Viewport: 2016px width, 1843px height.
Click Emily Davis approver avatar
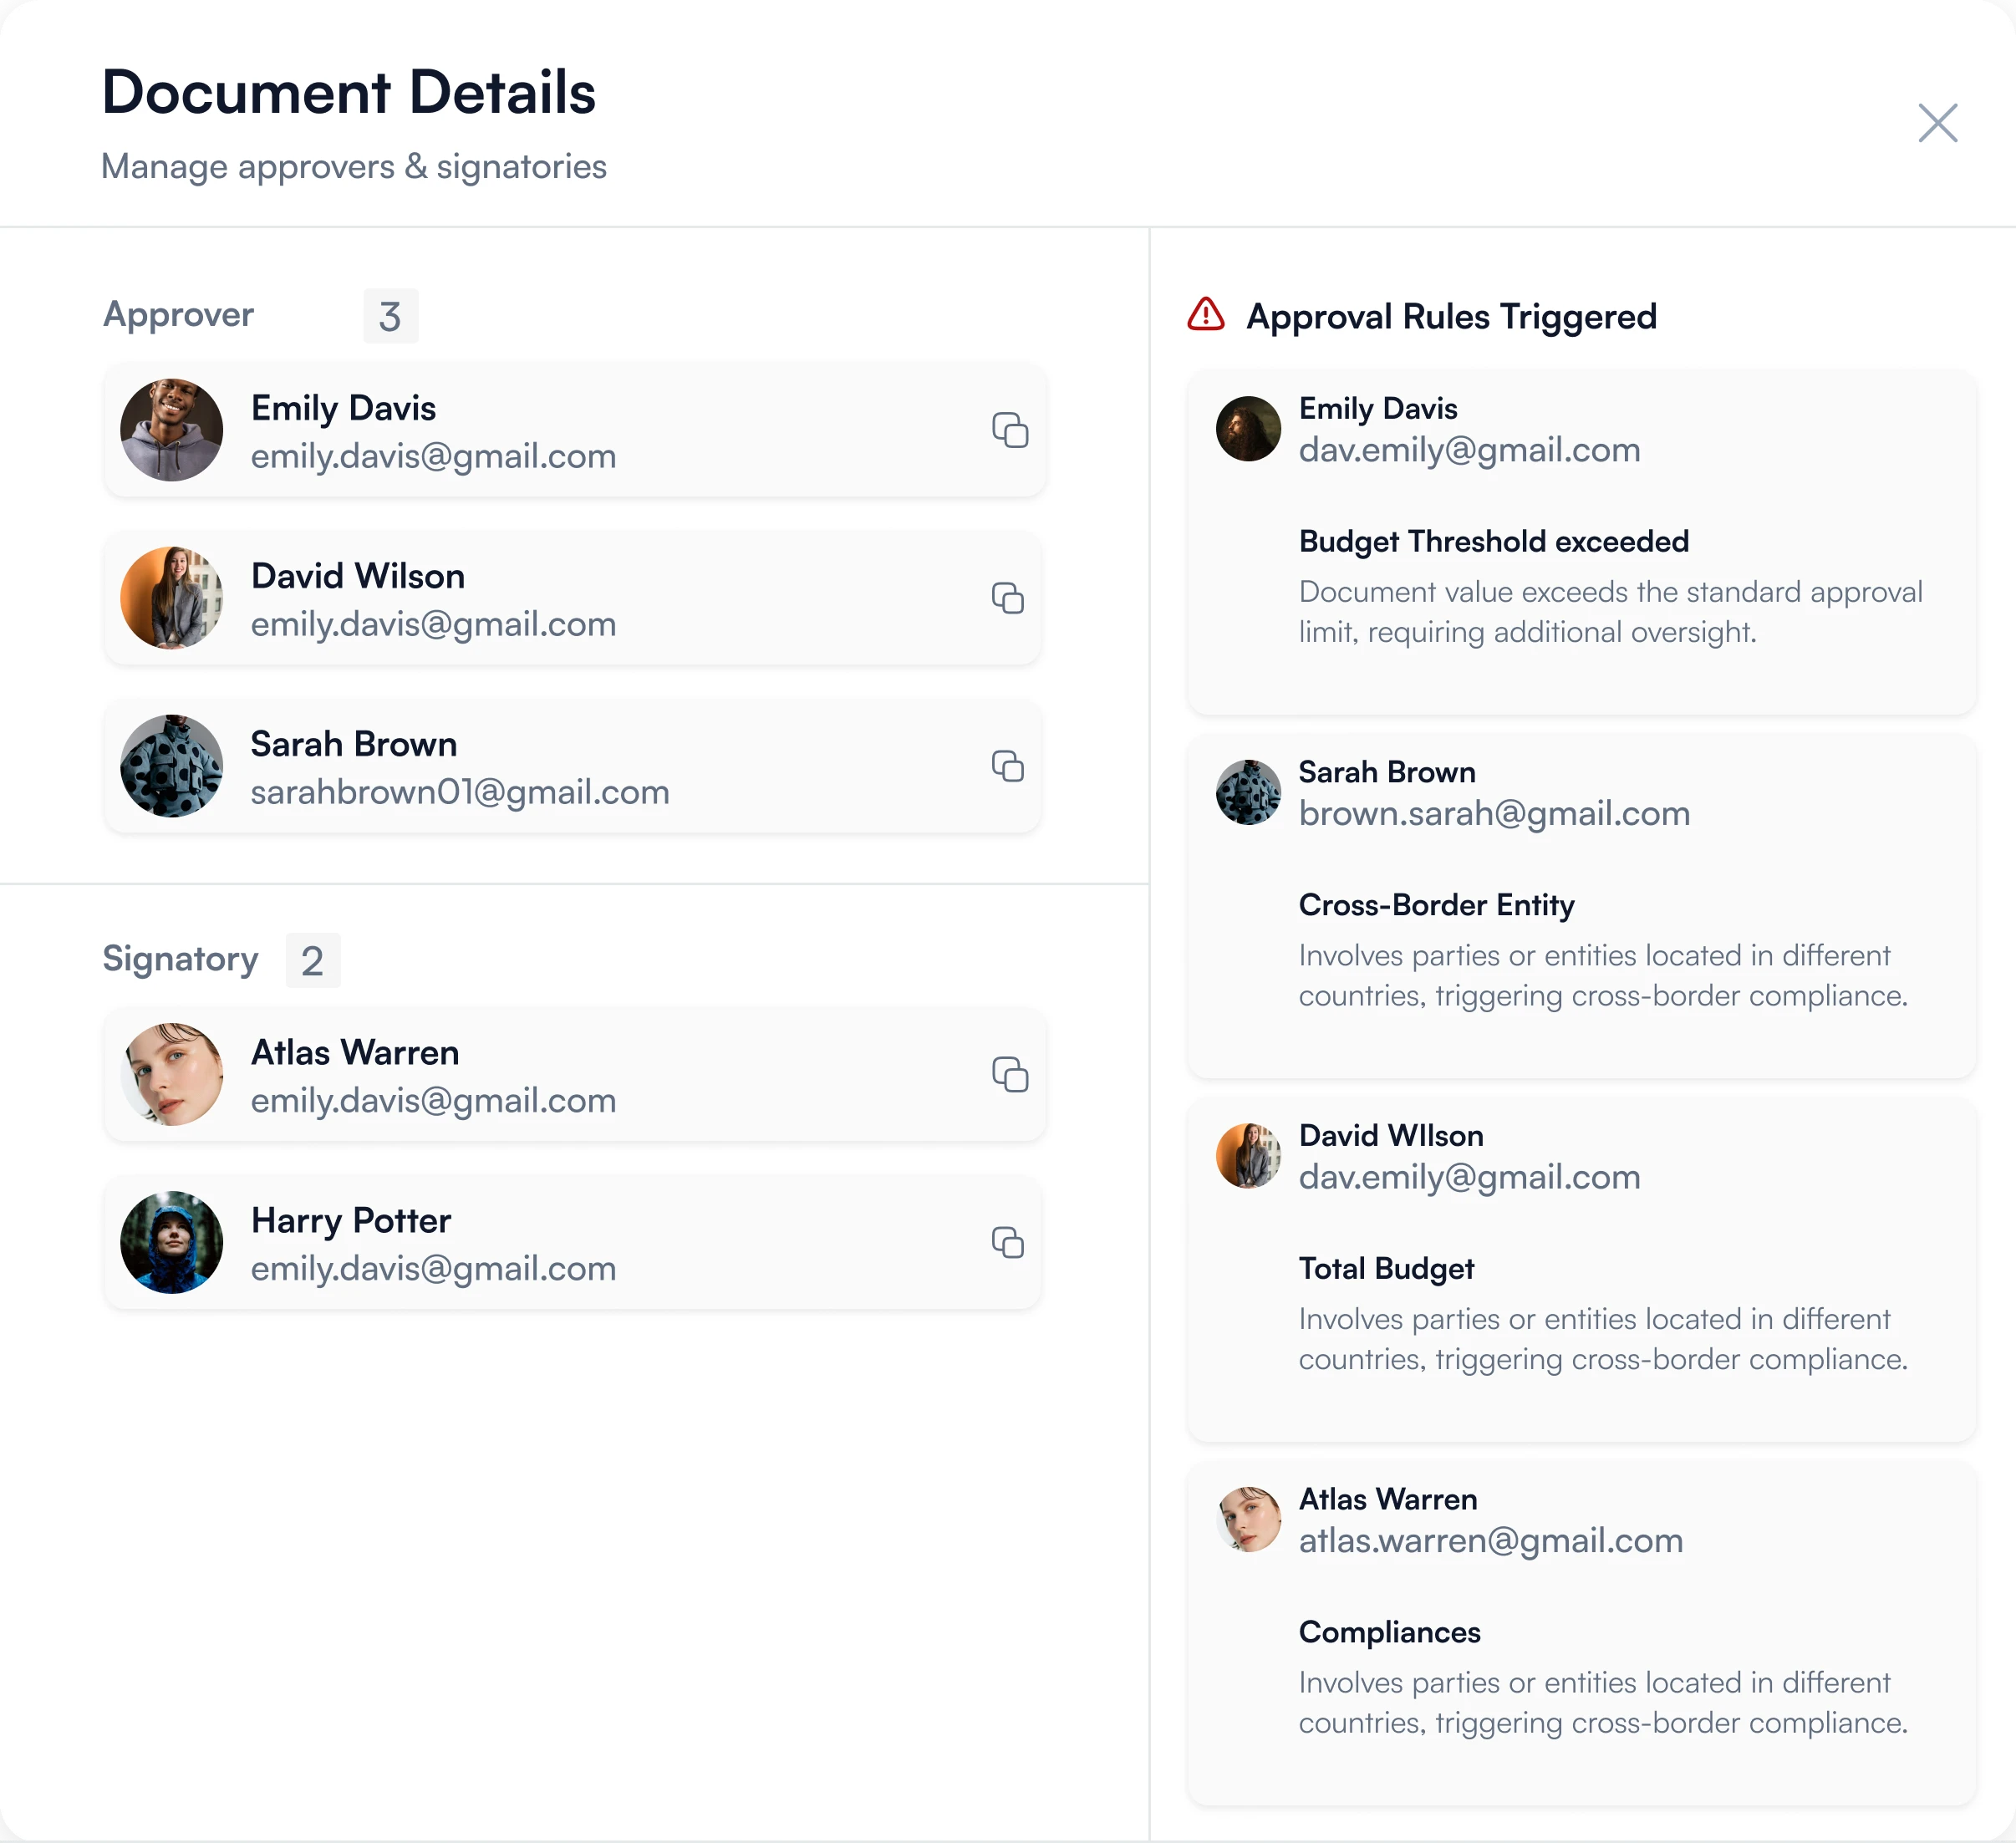coord(172,430)
